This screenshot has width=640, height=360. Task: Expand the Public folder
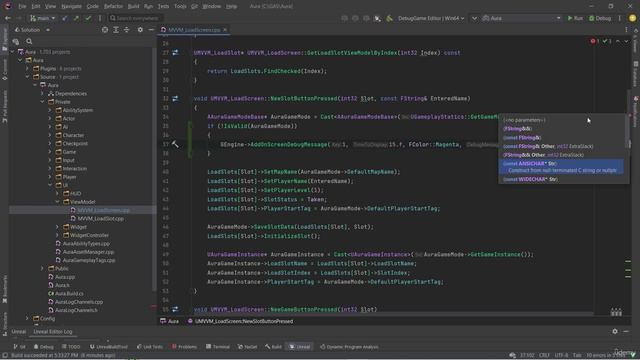point(42,269)
